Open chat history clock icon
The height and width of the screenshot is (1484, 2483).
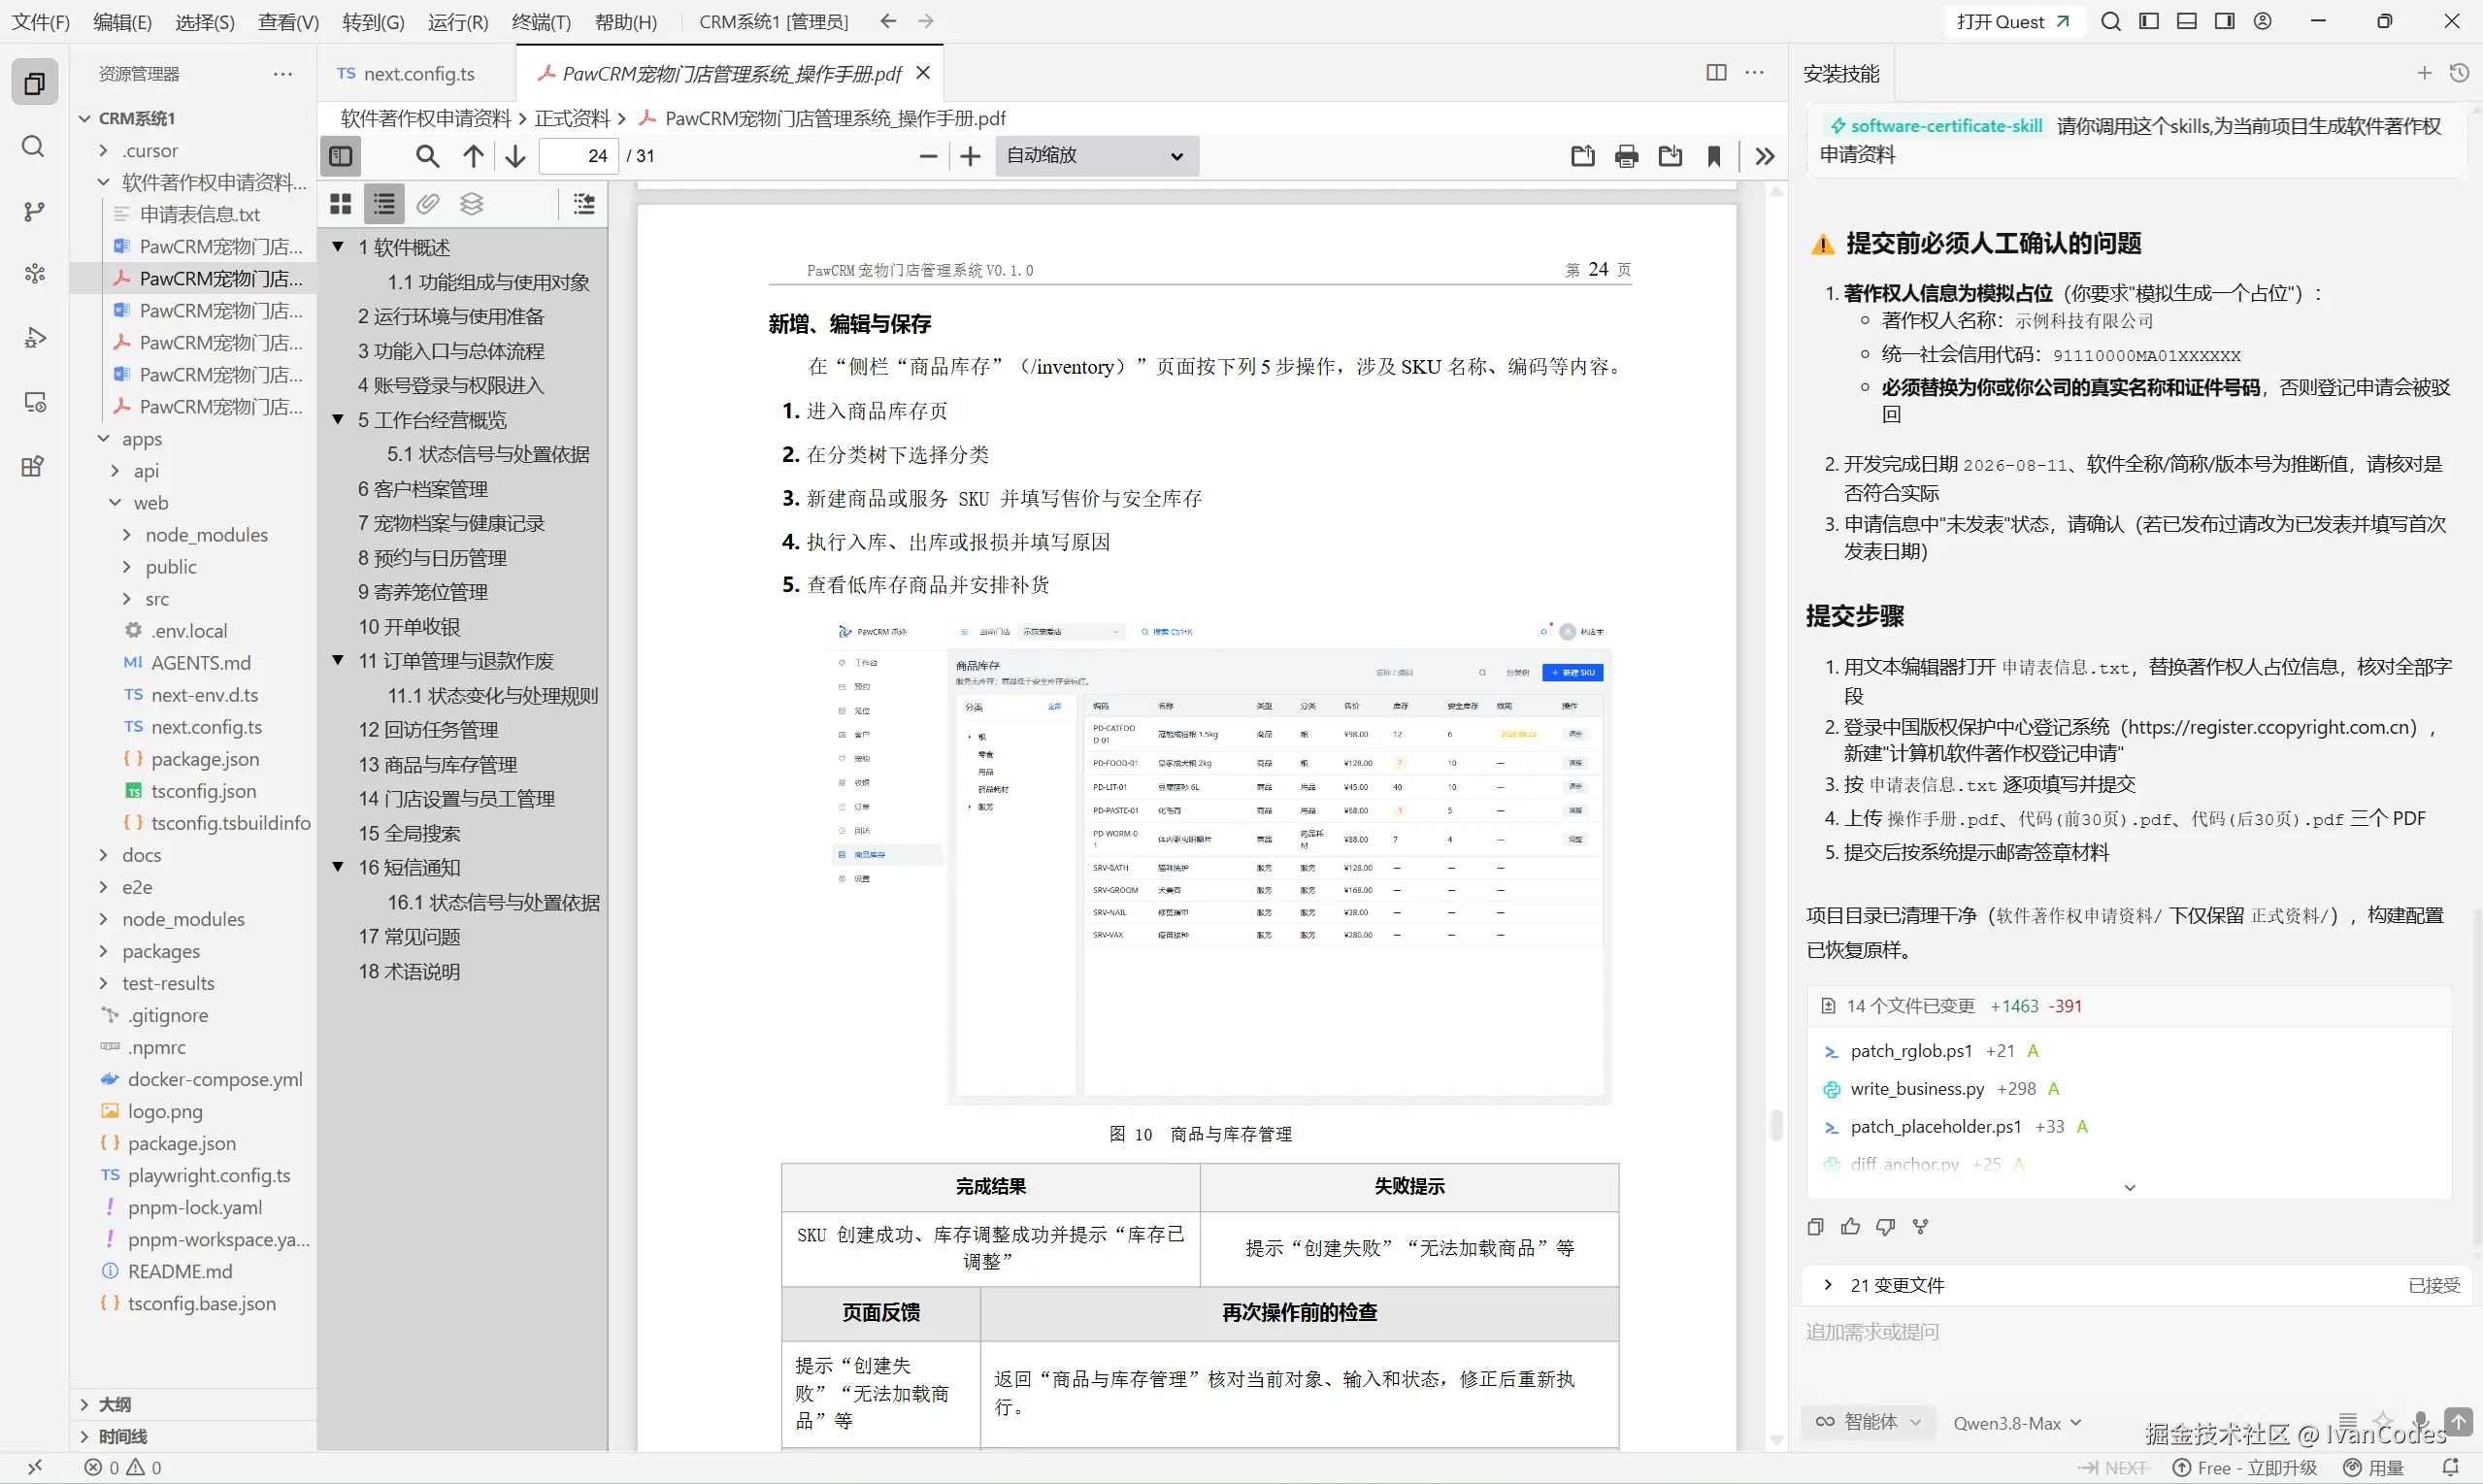click(2460, 73)
